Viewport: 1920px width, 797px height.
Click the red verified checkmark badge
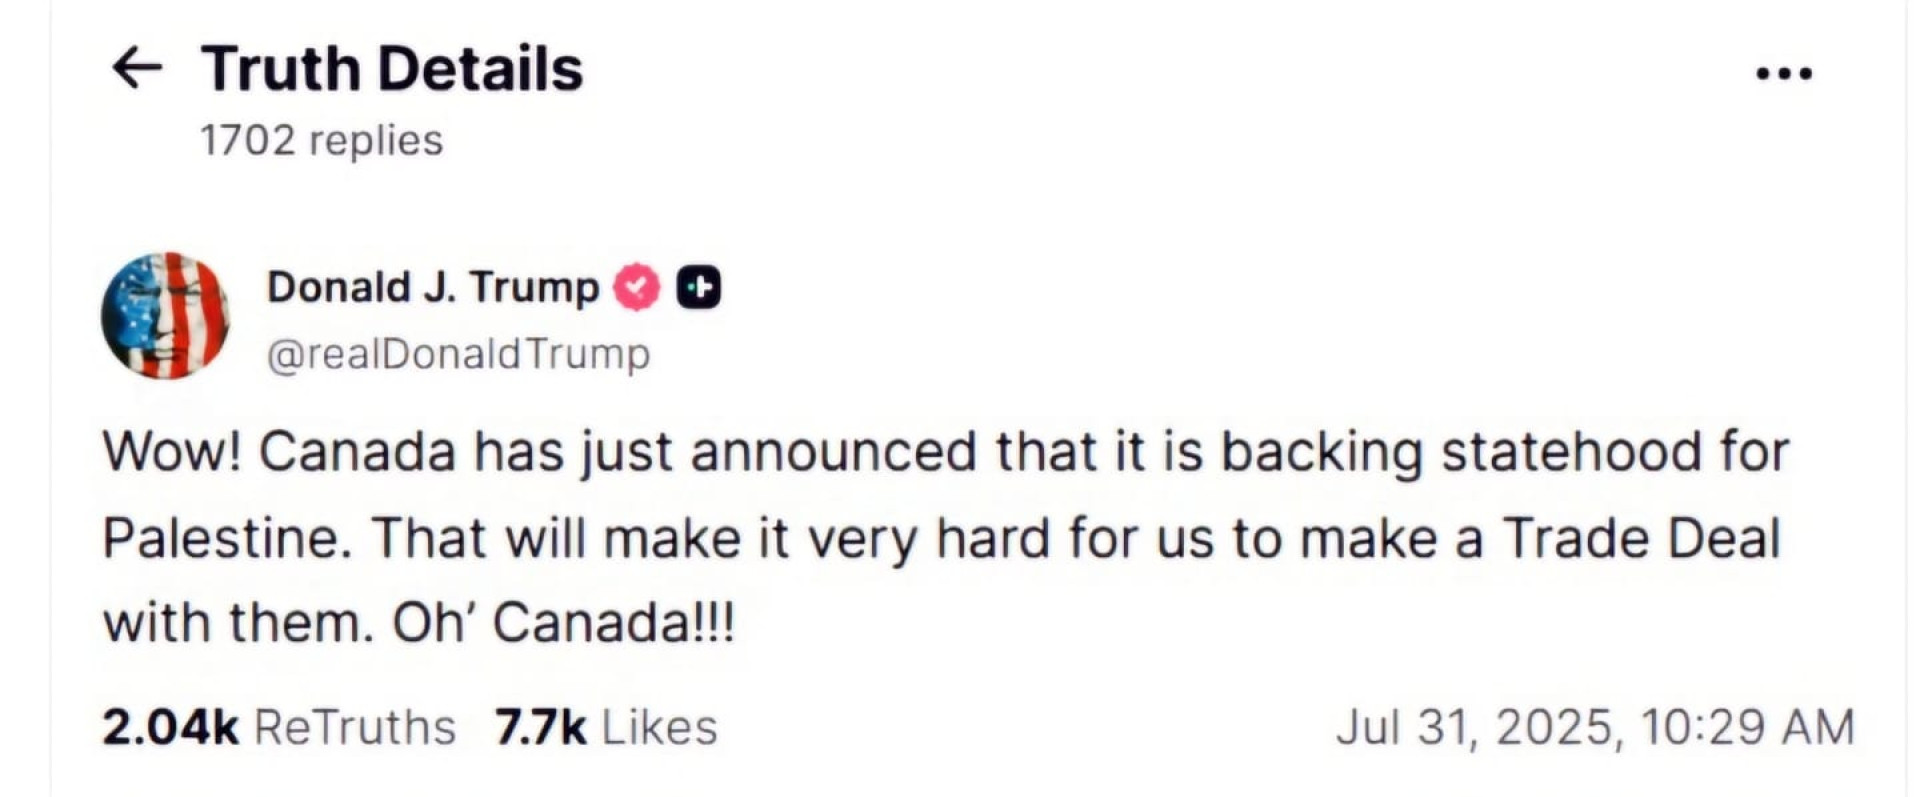637,288
